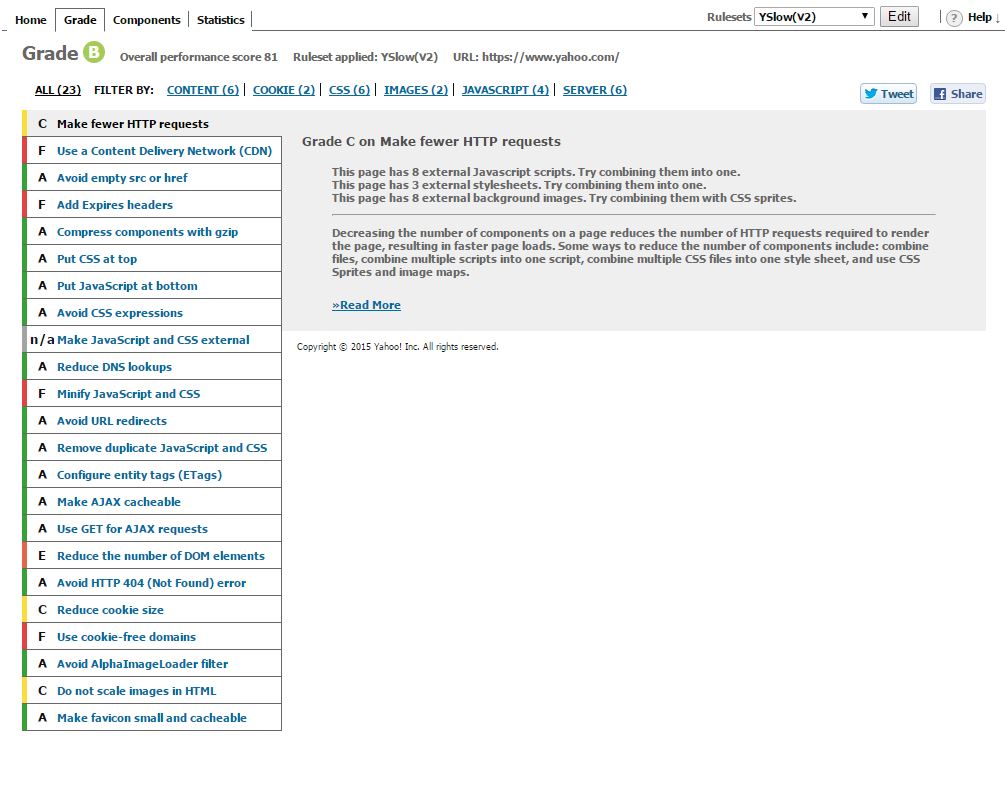Select Reduce the number of DOM elements
The height and width of the screenshot is (790, 1005).
pos(153,555)
